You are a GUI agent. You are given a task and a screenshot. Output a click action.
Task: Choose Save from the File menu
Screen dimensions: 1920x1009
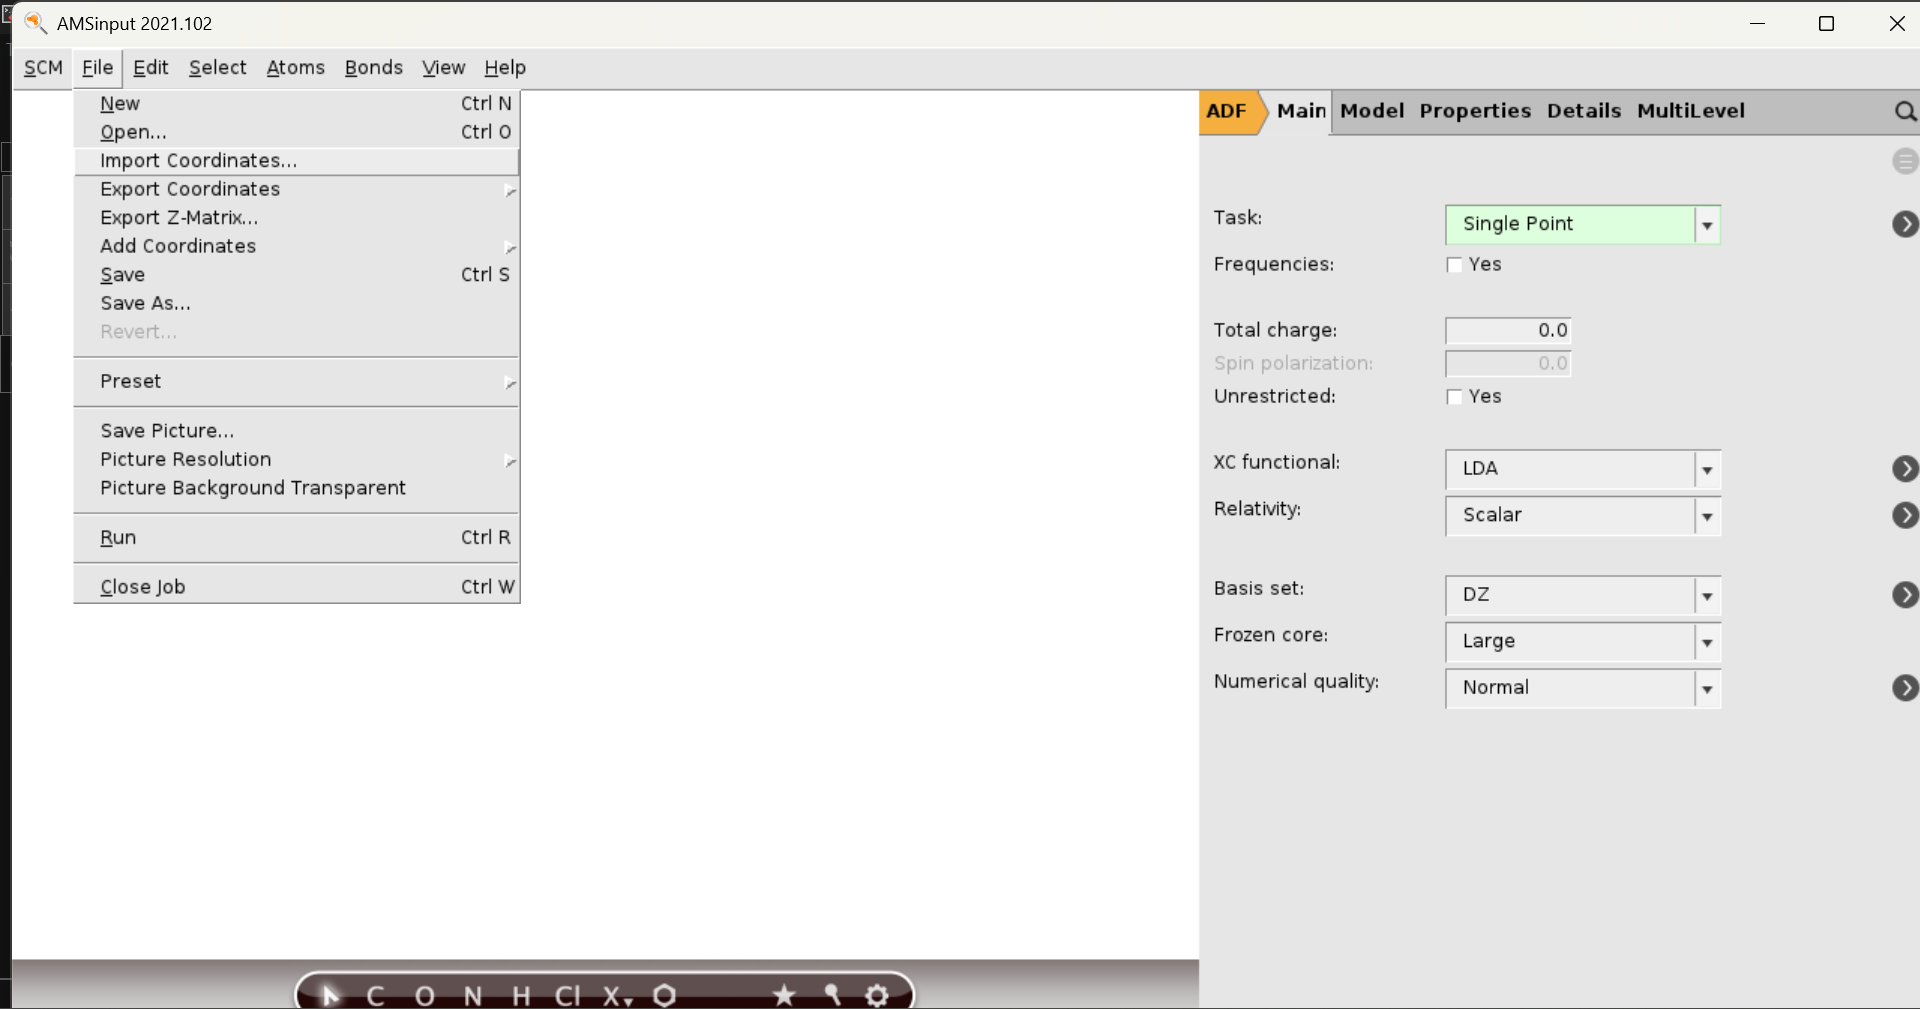point(297,275)
